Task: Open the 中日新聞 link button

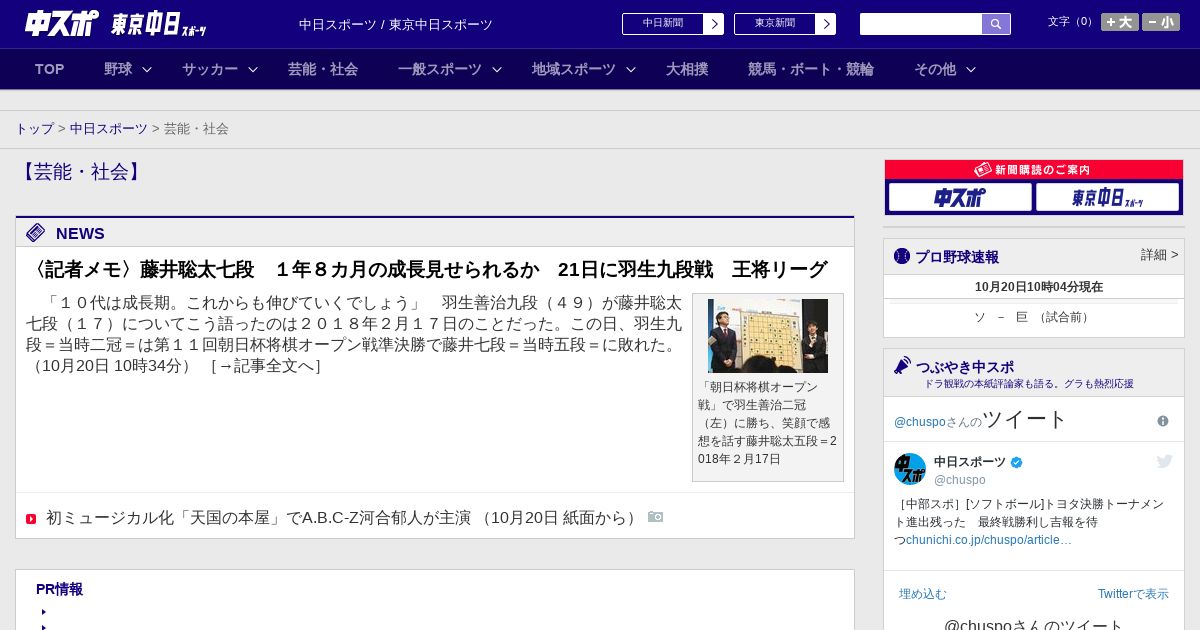Action: pyautogui.click(x=663, y=24)
